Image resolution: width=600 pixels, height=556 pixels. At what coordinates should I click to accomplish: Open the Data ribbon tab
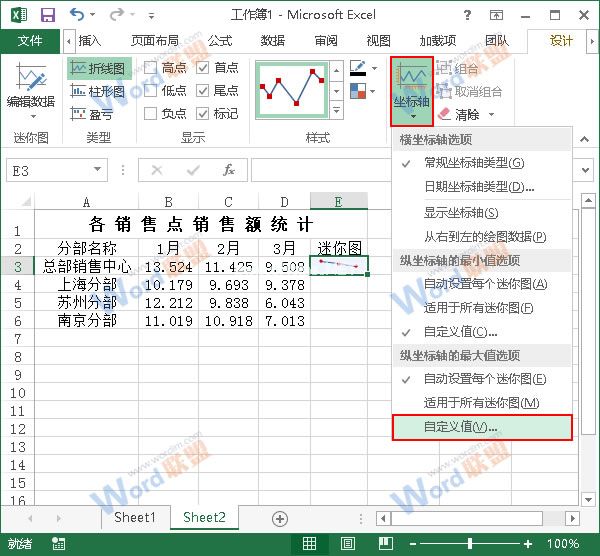(272, 41)
